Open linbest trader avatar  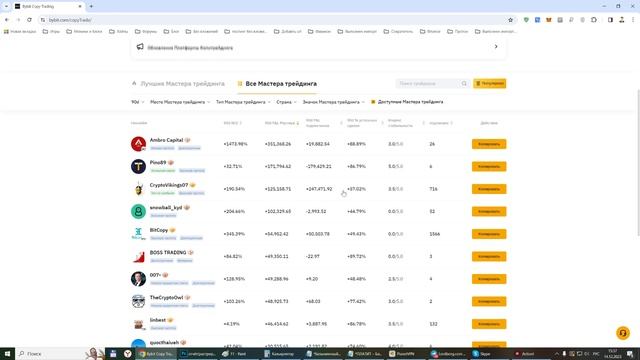(138, 324)
